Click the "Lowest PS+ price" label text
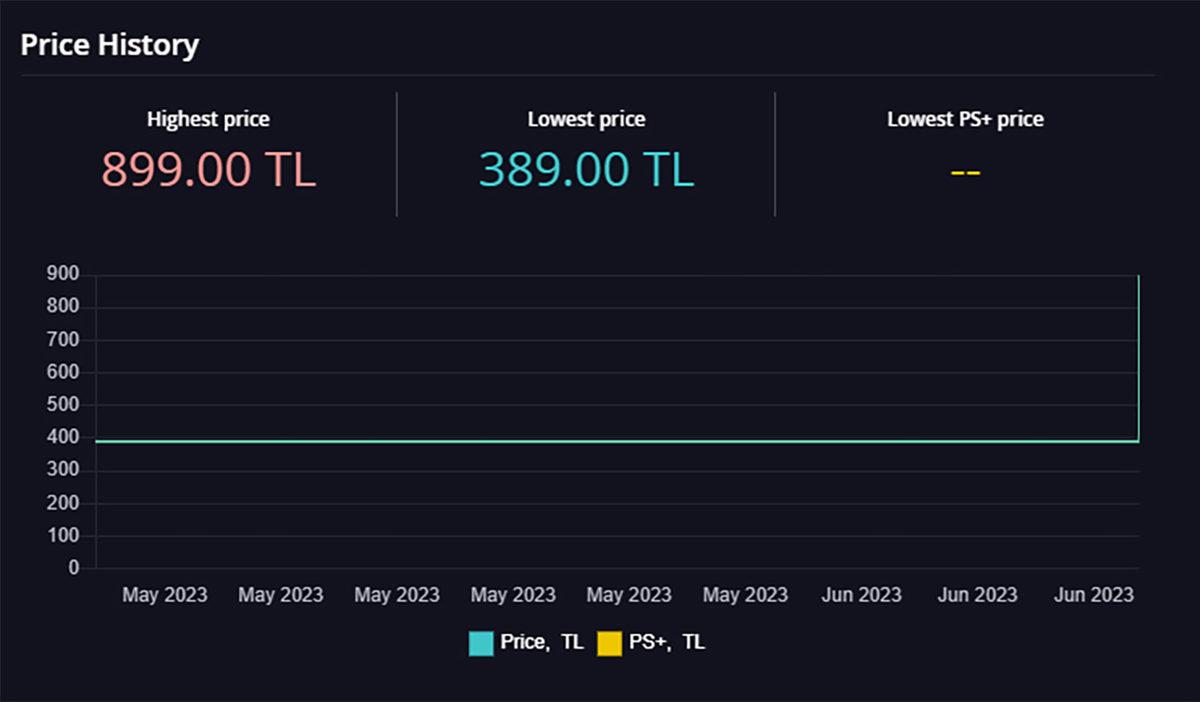1200x702 pixels. (965, 119)
